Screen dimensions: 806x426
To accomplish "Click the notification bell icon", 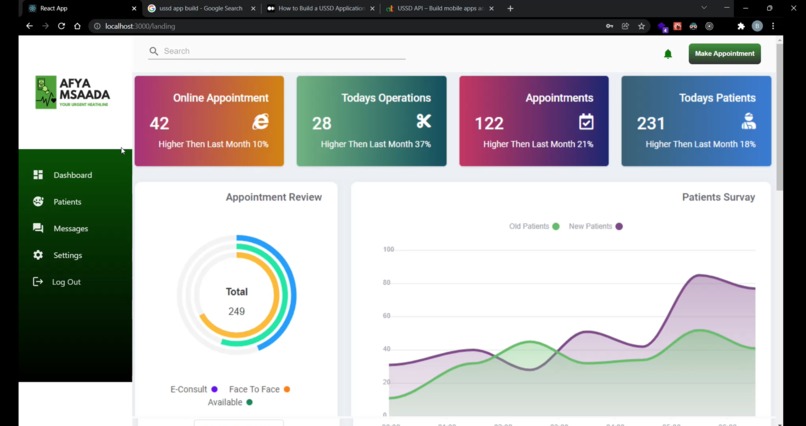I will [x=668, y=54].
